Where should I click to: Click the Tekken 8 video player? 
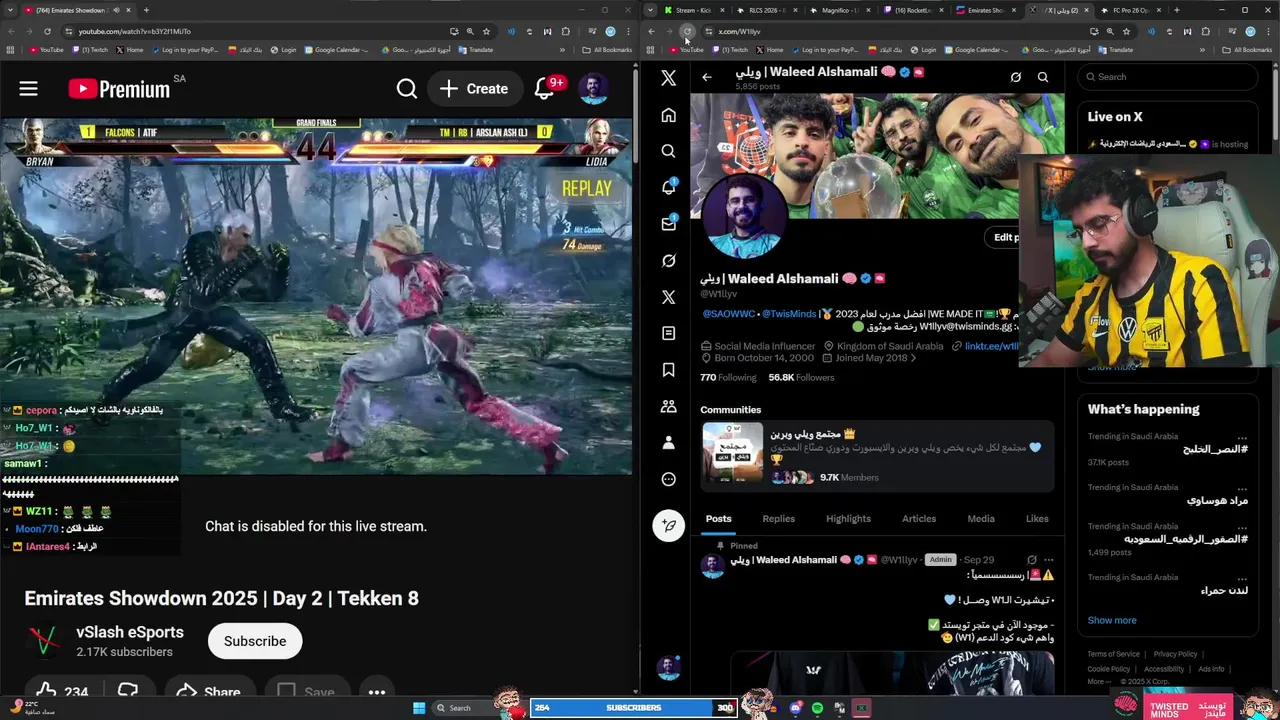[316, 296]
